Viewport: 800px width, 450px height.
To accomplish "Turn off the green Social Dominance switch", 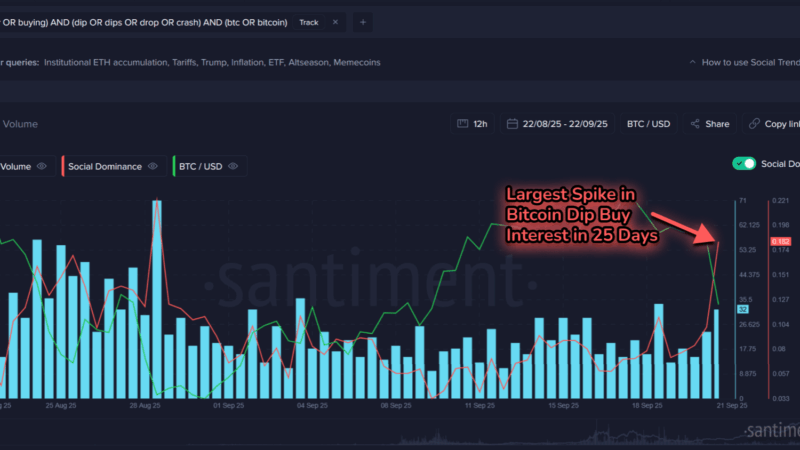I will pyautogui.click(x=744, y=163).
